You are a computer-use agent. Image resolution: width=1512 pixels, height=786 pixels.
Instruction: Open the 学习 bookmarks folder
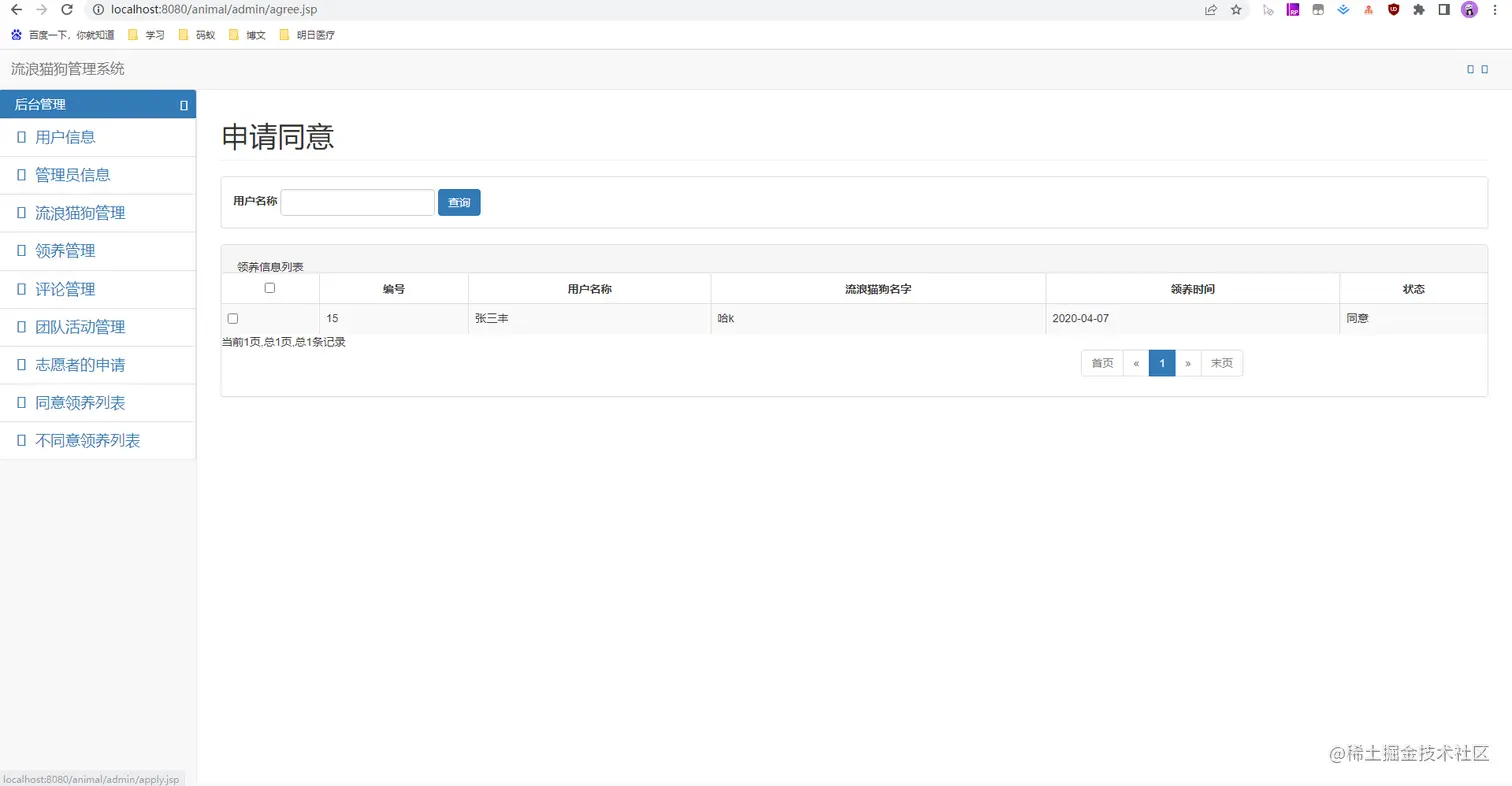click(146, 35)
